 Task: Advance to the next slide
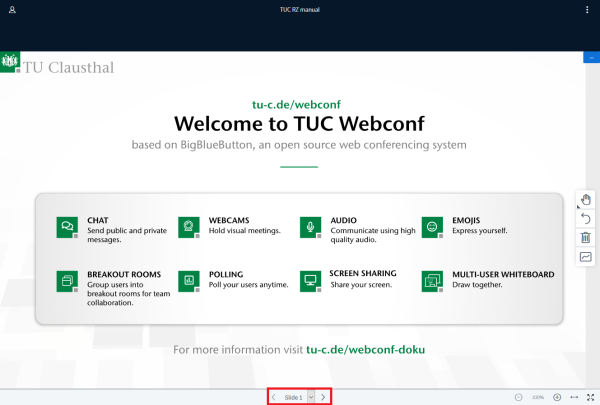tap(323, 397)
